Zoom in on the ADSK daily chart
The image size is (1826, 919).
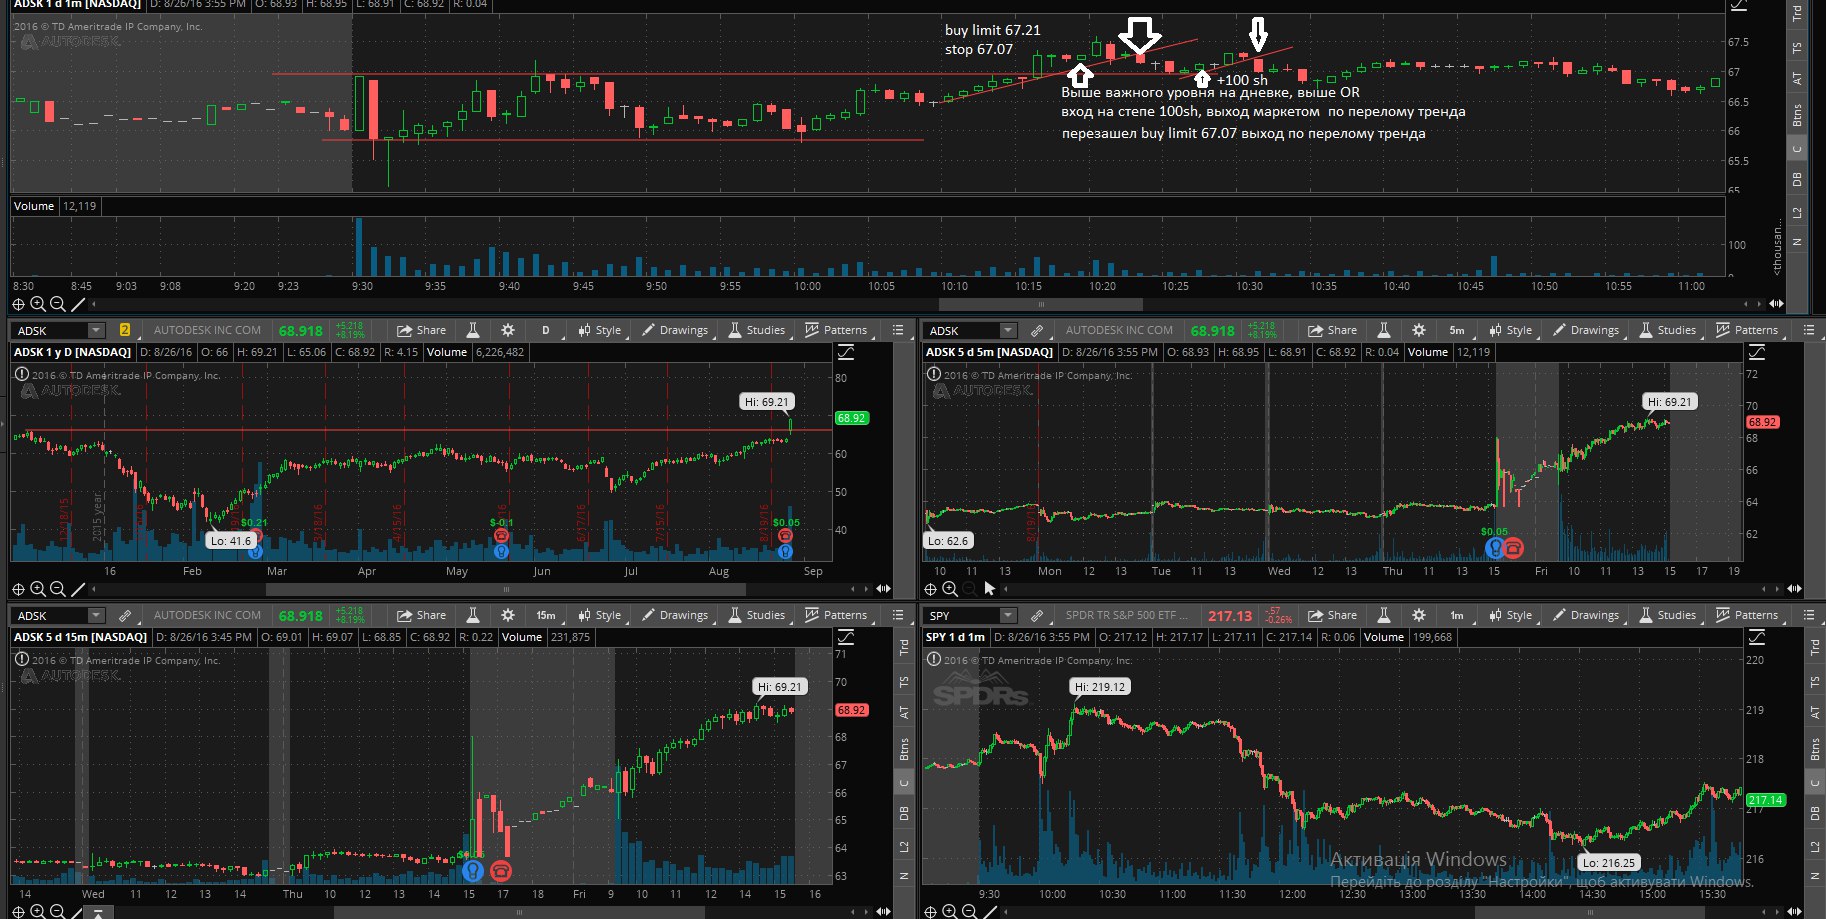click(38, 589)
